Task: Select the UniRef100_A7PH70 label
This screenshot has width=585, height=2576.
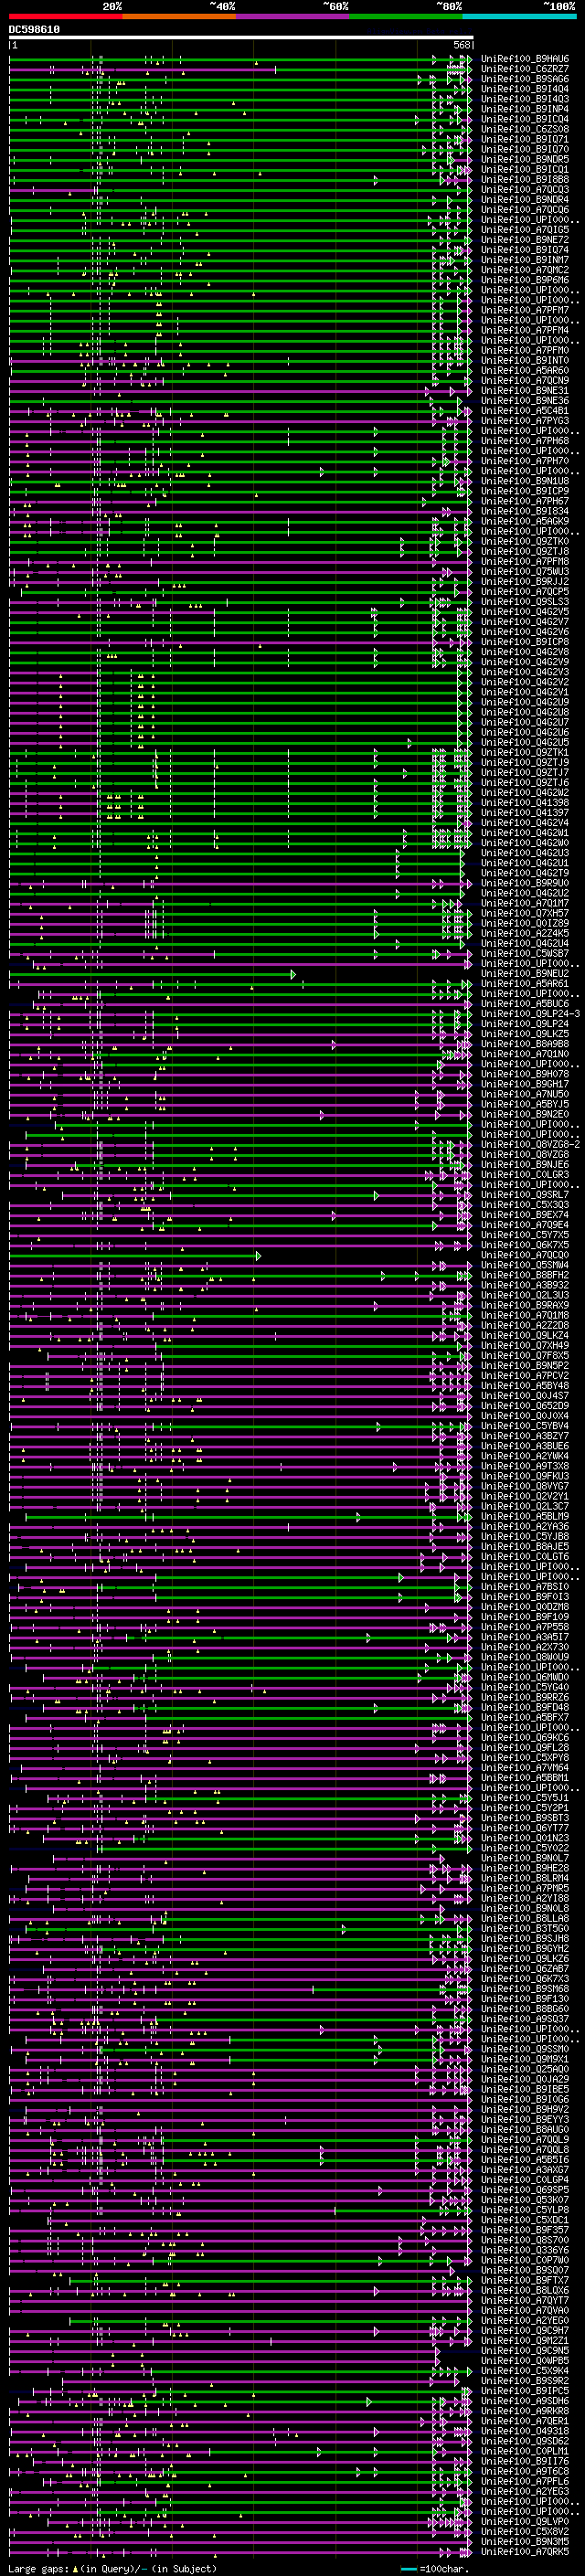Action: click(x=525, y=461)
